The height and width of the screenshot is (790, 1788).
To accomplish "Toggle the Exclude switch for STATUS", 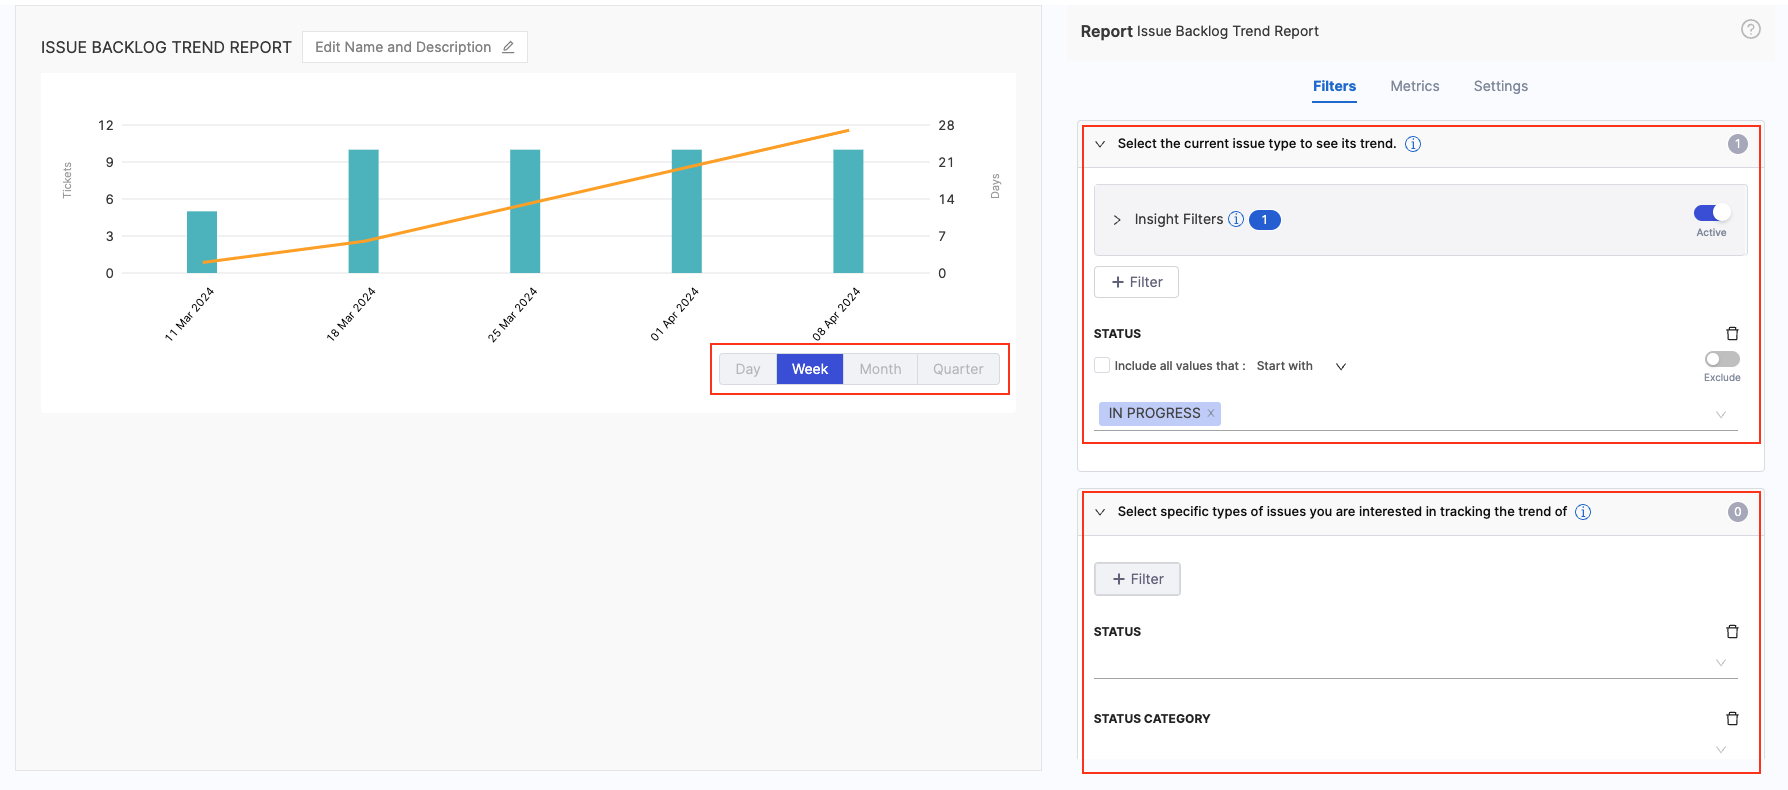I will click(1721, 359).
